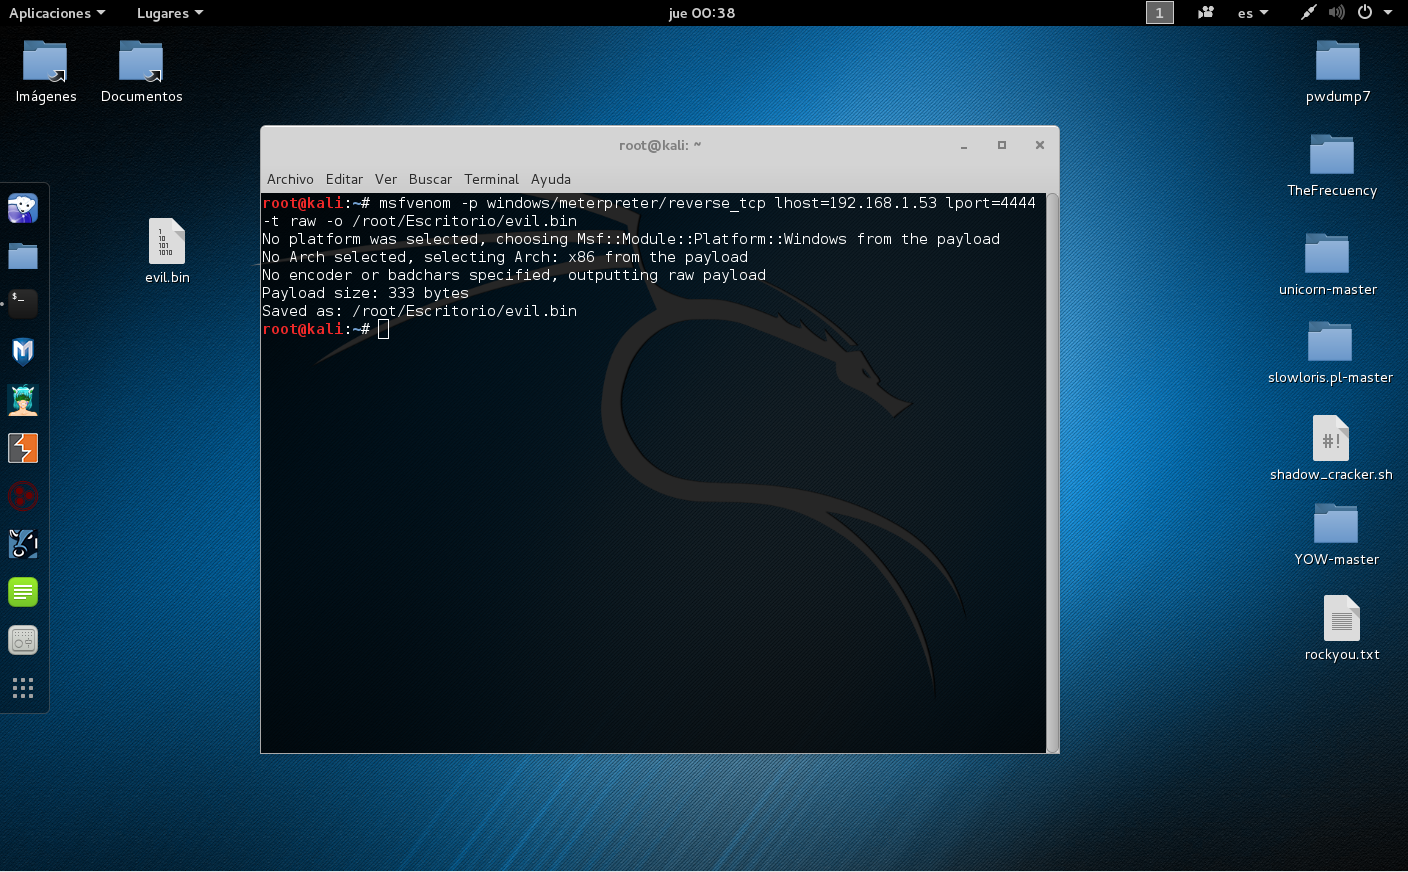Show all applications grid
The width and height of the screenshot is (1408, 872).
(x=23, y=687)
